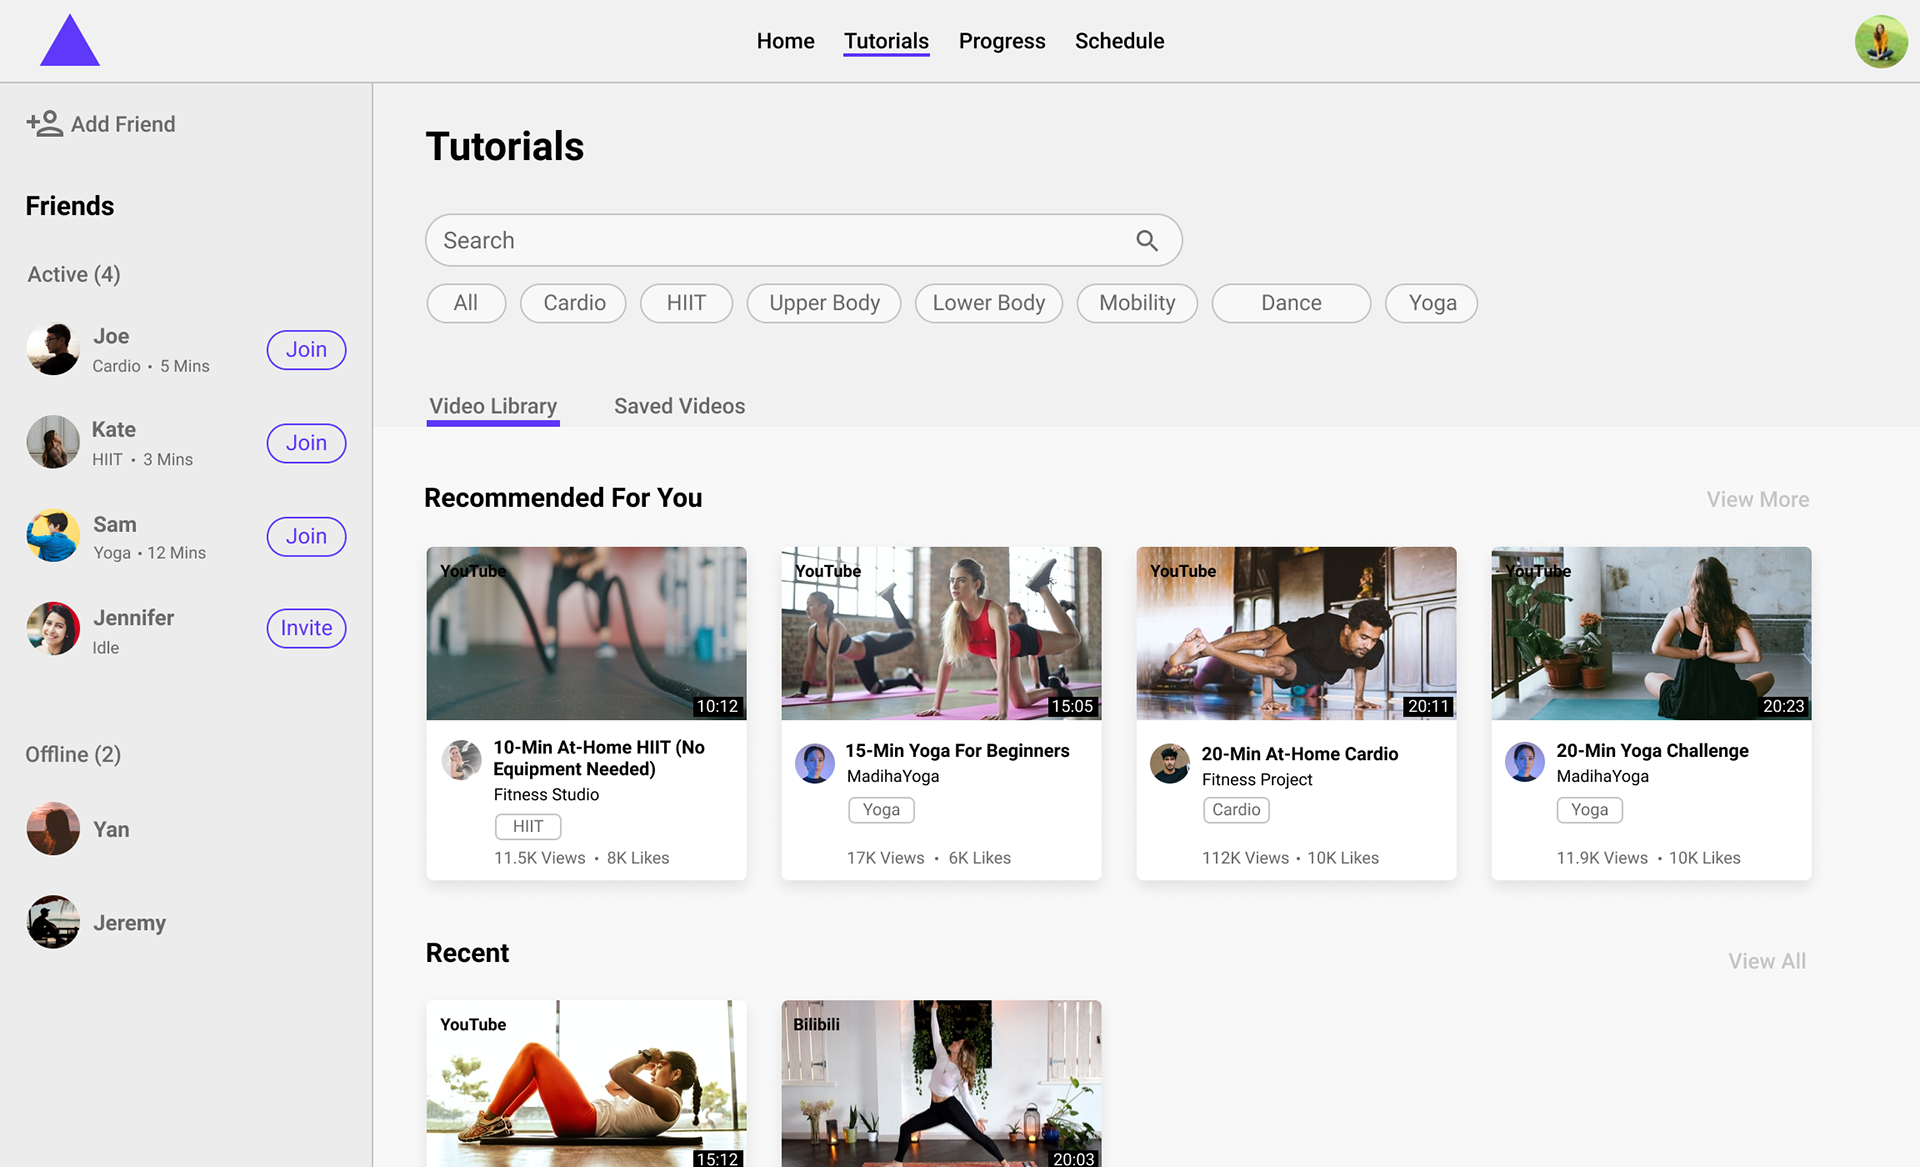Image resolution: width=1920 pixels, height=1167 pixels.
Task: Open Jeremy's profile picture
Action: [53, 921]
